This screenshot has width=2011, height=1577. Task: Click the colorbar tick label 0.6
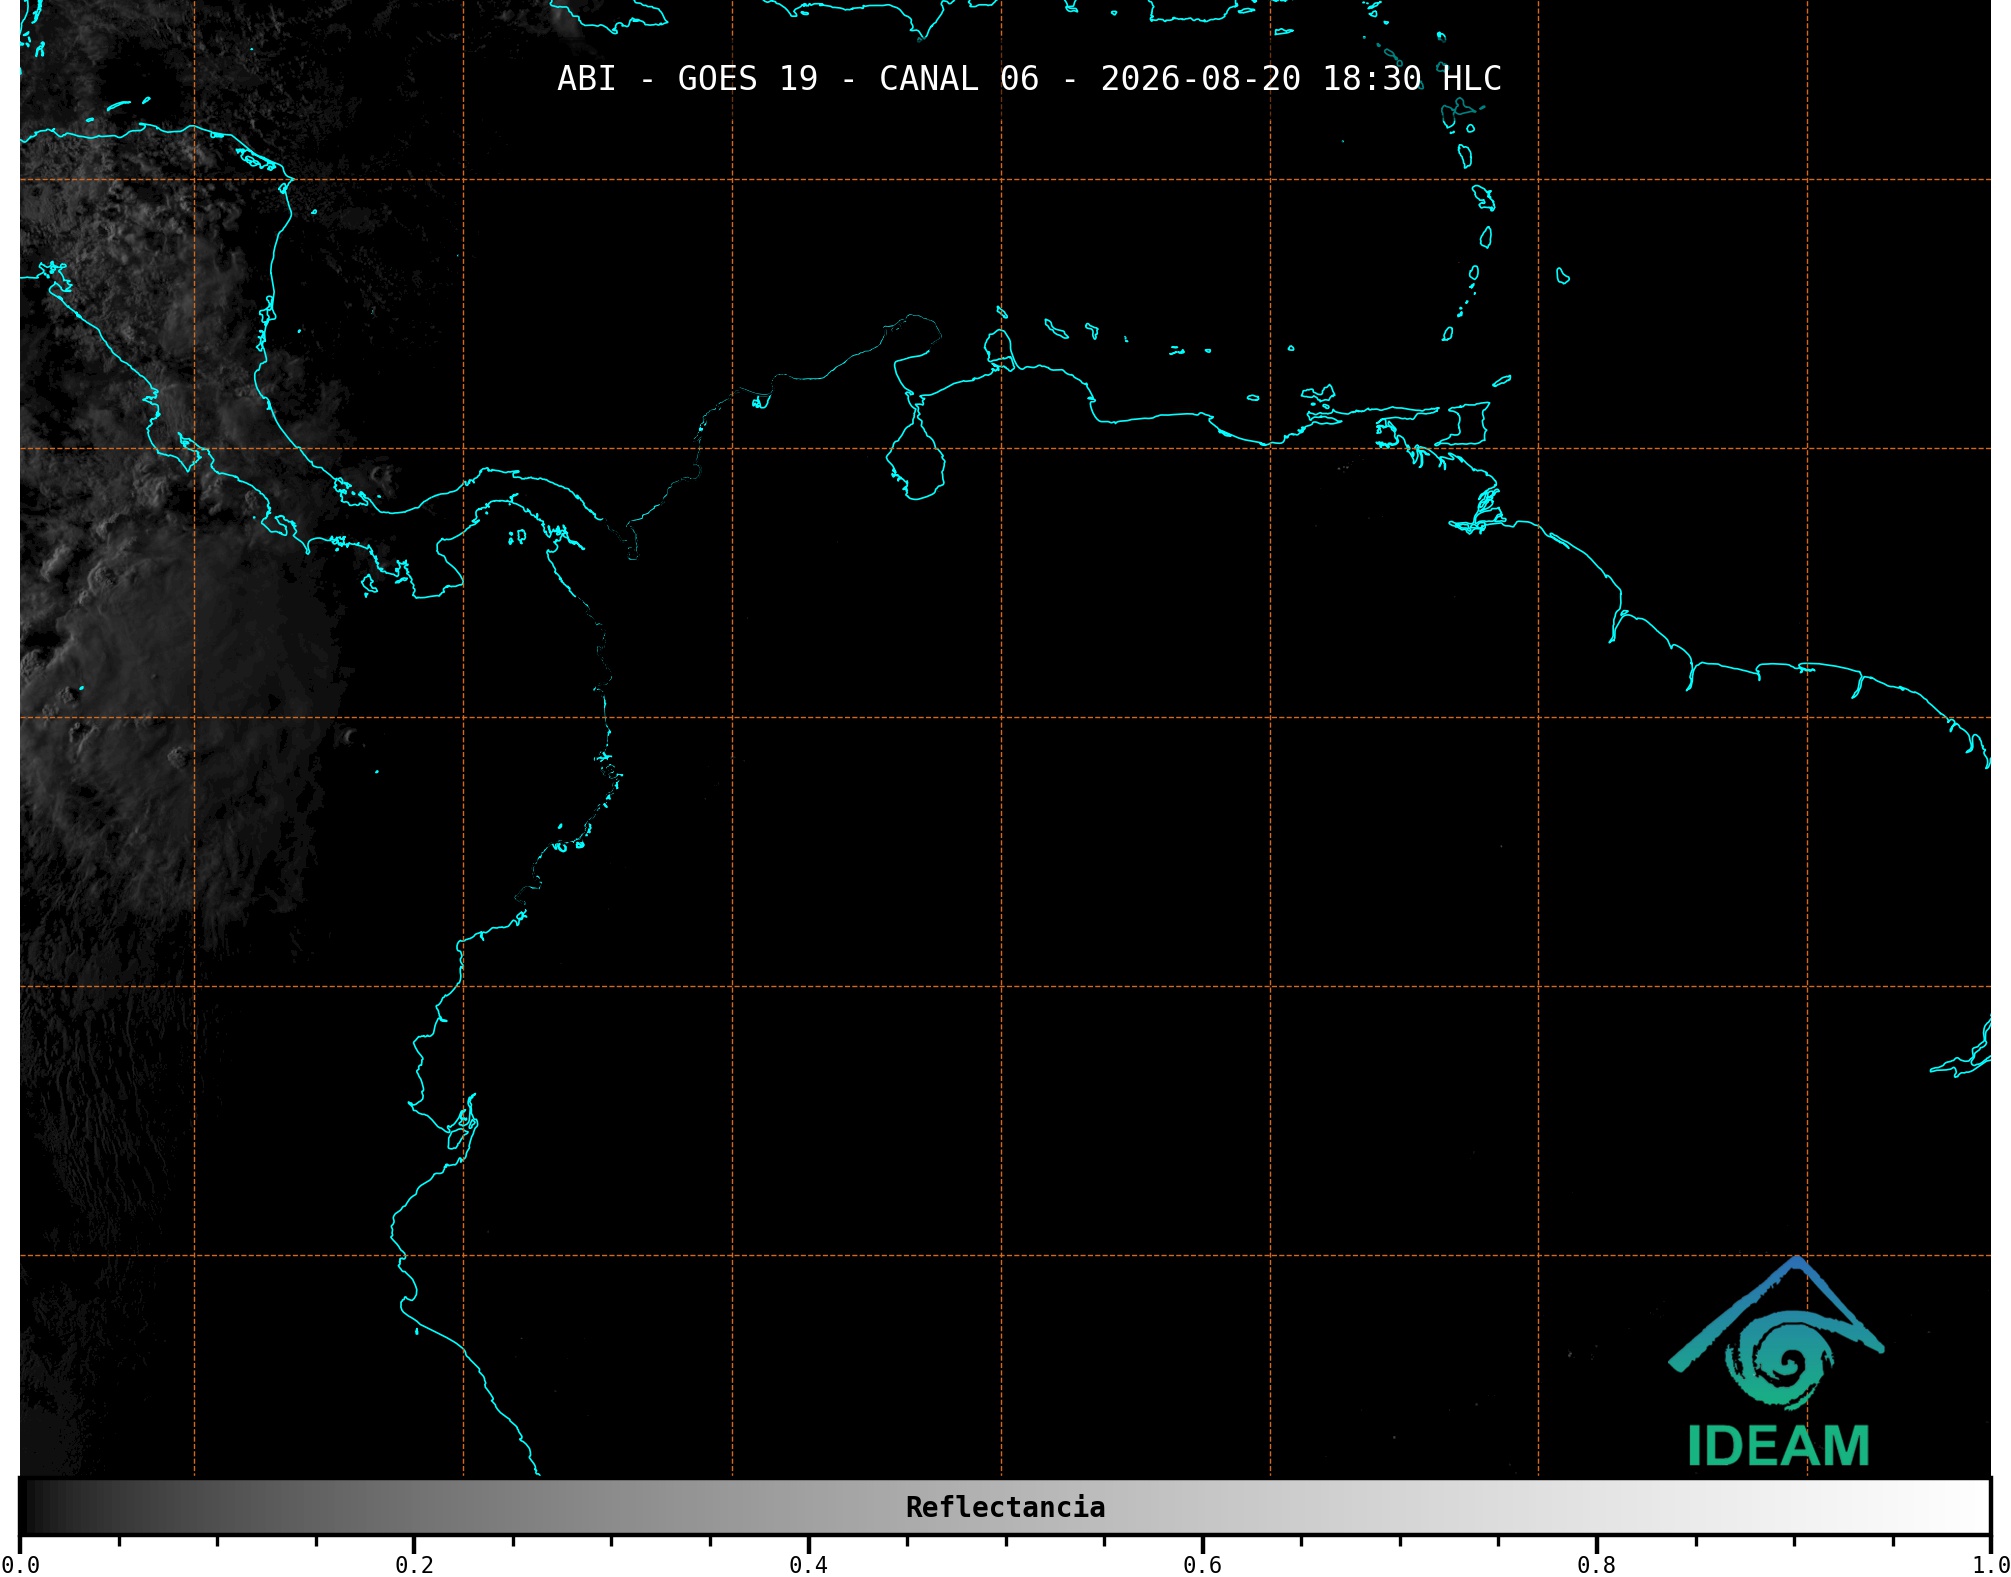tap(1202, 1565)
